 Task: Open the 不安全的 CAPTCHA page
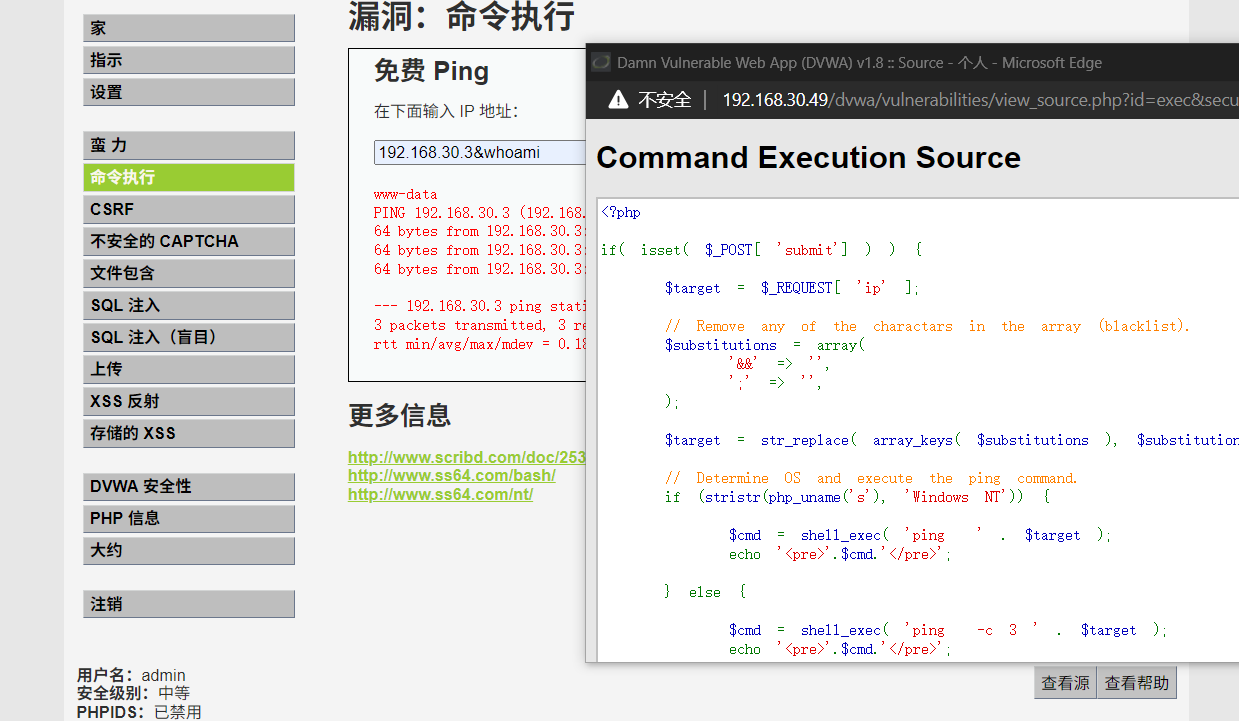click(189, 242)
